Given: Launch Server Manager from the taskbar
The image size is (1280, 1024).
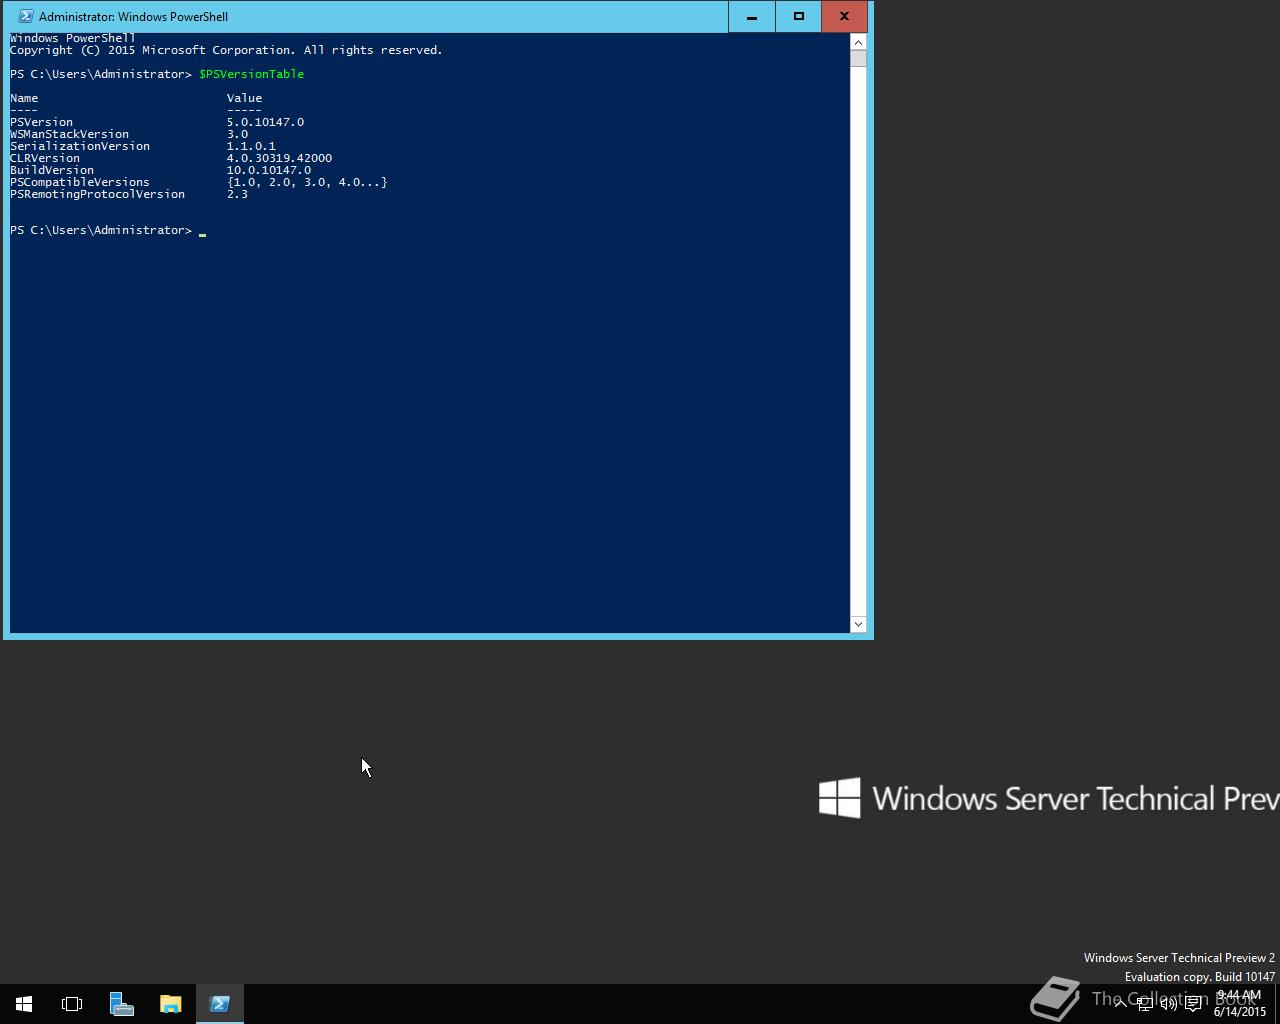Looking at the screenshot, I should click(121, 1004).
